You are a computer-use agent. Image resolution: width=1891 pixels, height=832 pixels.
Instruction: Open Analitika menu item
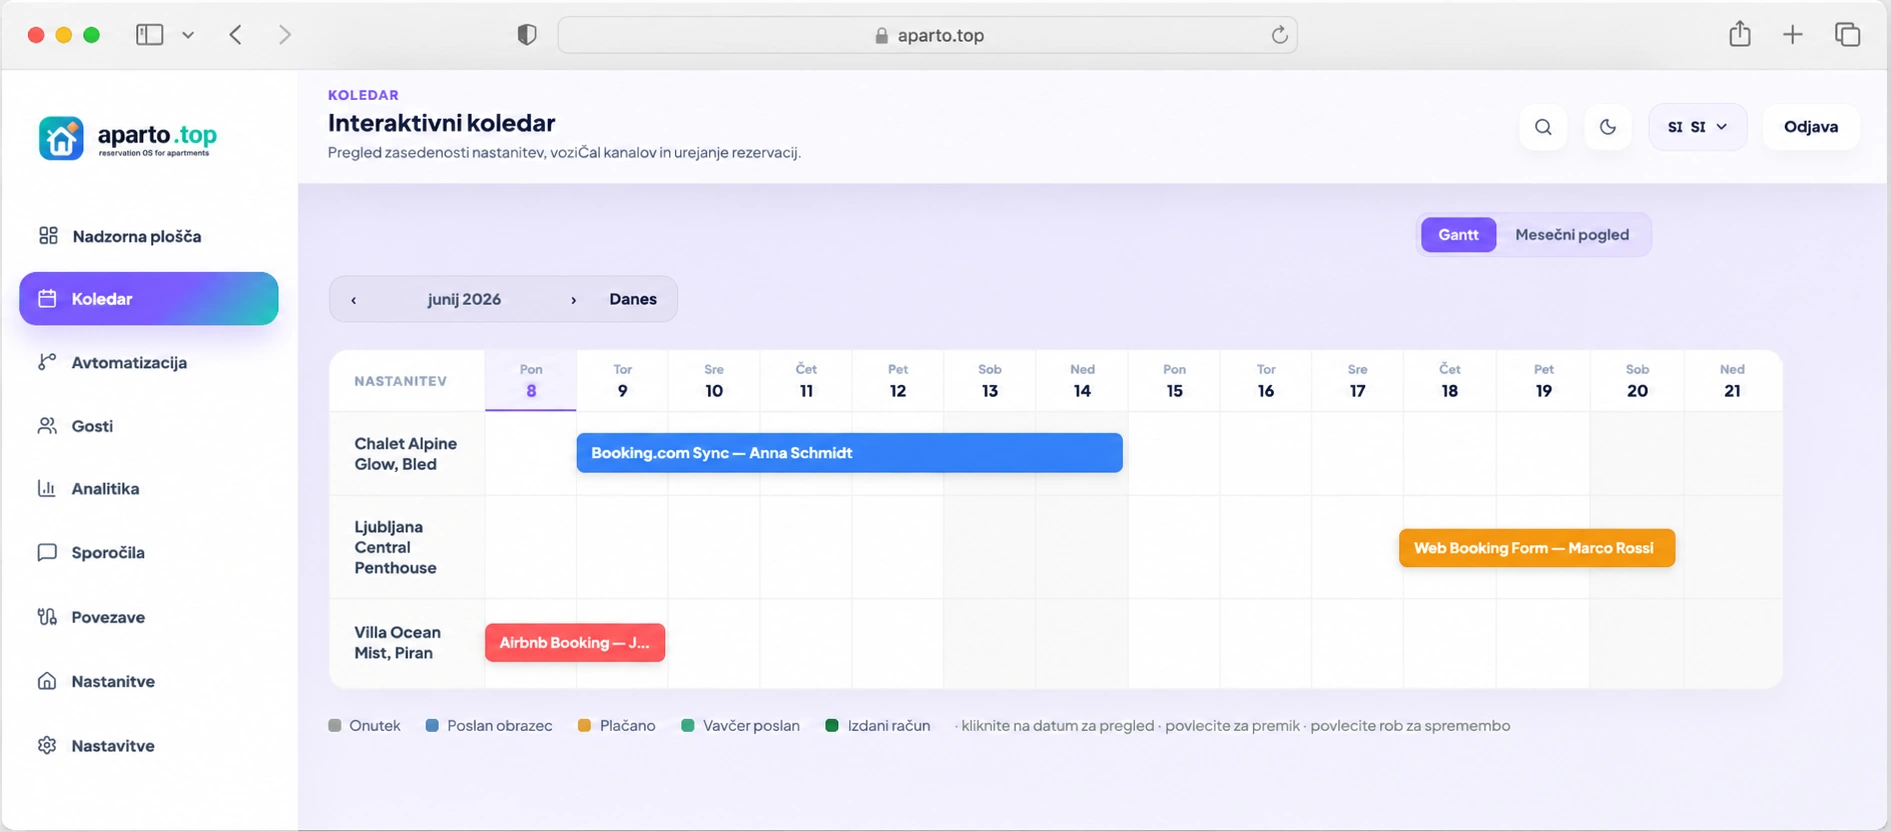(x=149, y=488)
